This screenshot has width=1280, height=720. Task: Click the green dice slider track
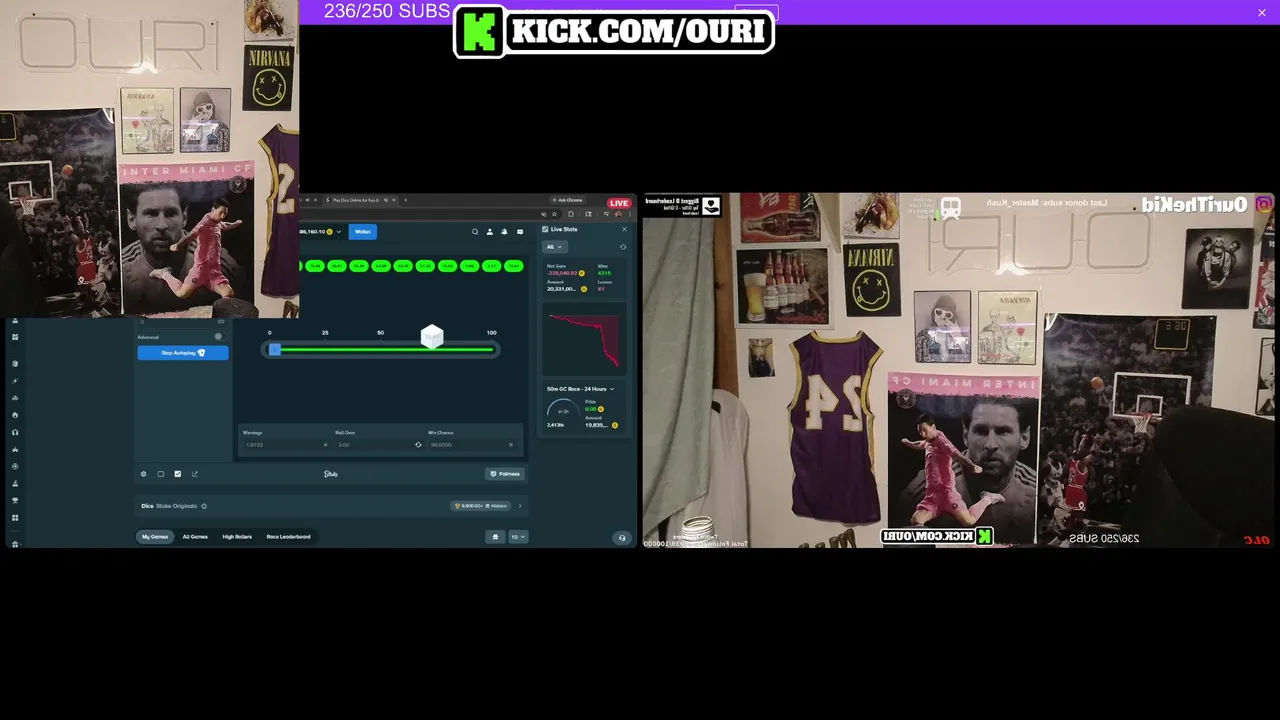(388, 349)
